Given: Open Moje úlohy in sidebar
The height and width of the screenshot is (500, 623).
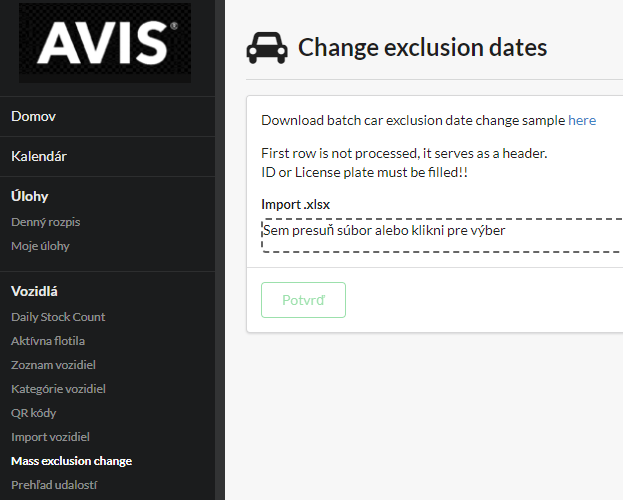Looking at the screenshot, I should pos(40,245).
